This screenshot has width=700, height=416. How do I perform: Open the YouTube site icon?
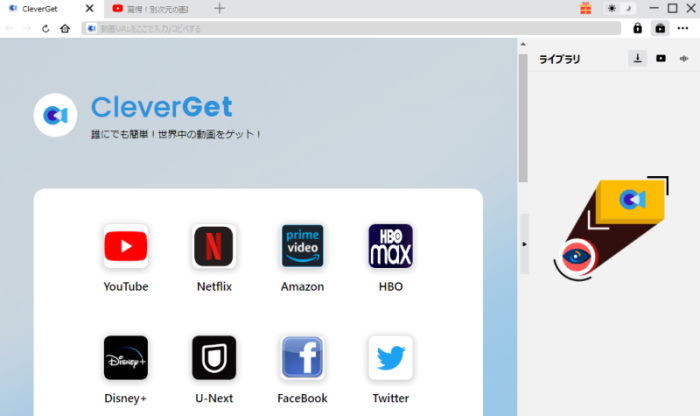point(126,246)
